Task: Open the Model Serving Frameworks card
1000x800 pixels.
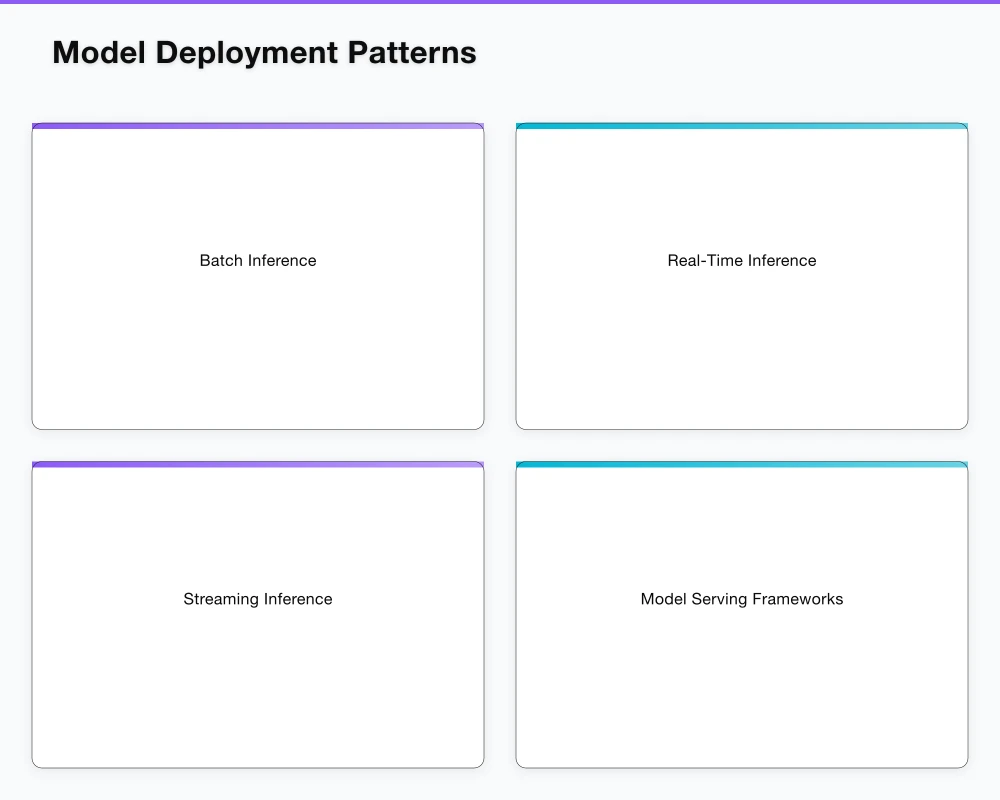Action: click(x=741, y=614)
